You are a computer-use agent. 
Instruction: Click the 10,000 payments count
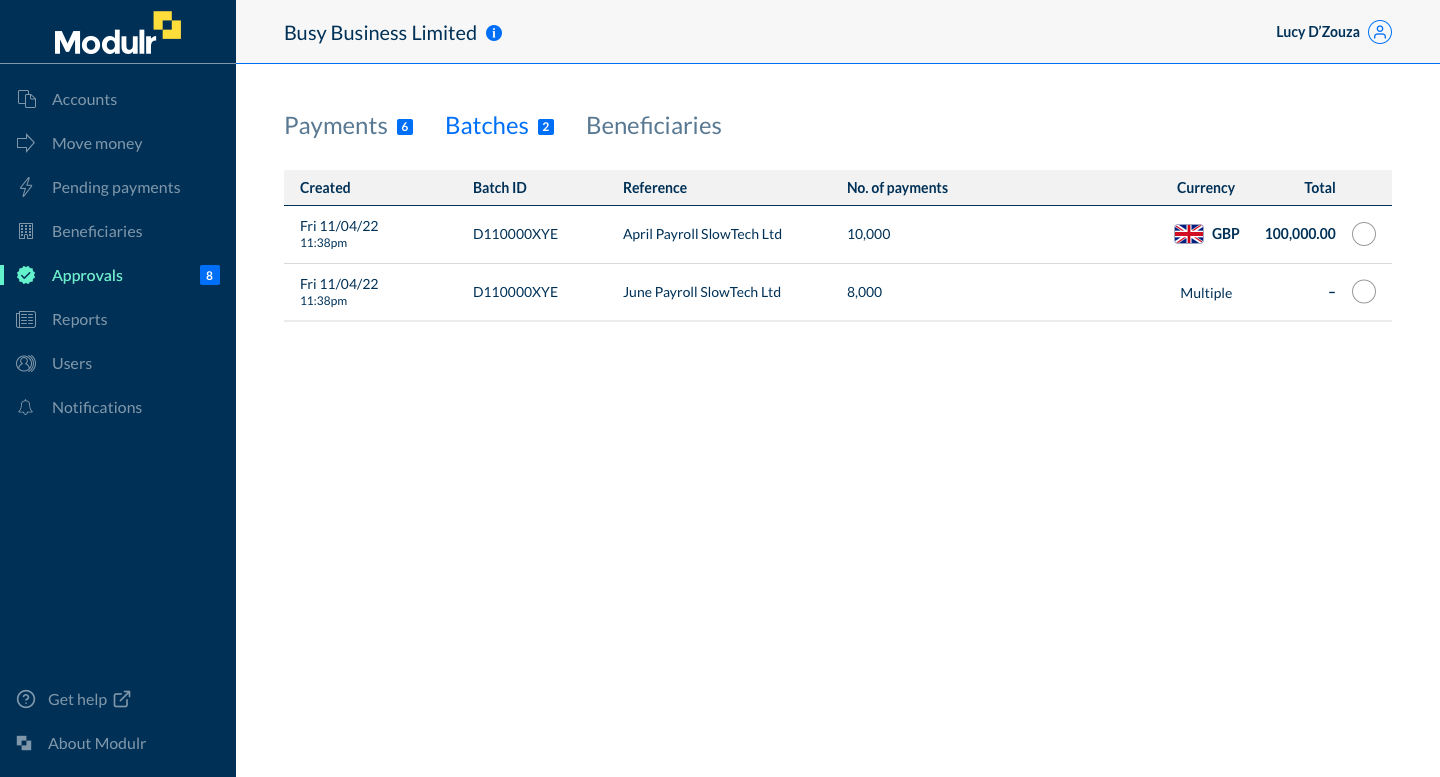(x=868, y=234)
